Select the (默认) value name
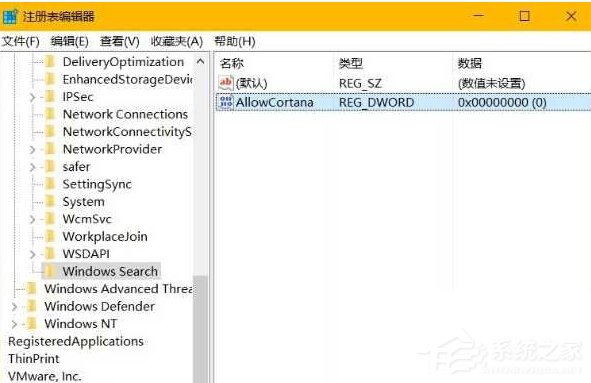Screen dimensions: 591x383 point(251,83)
